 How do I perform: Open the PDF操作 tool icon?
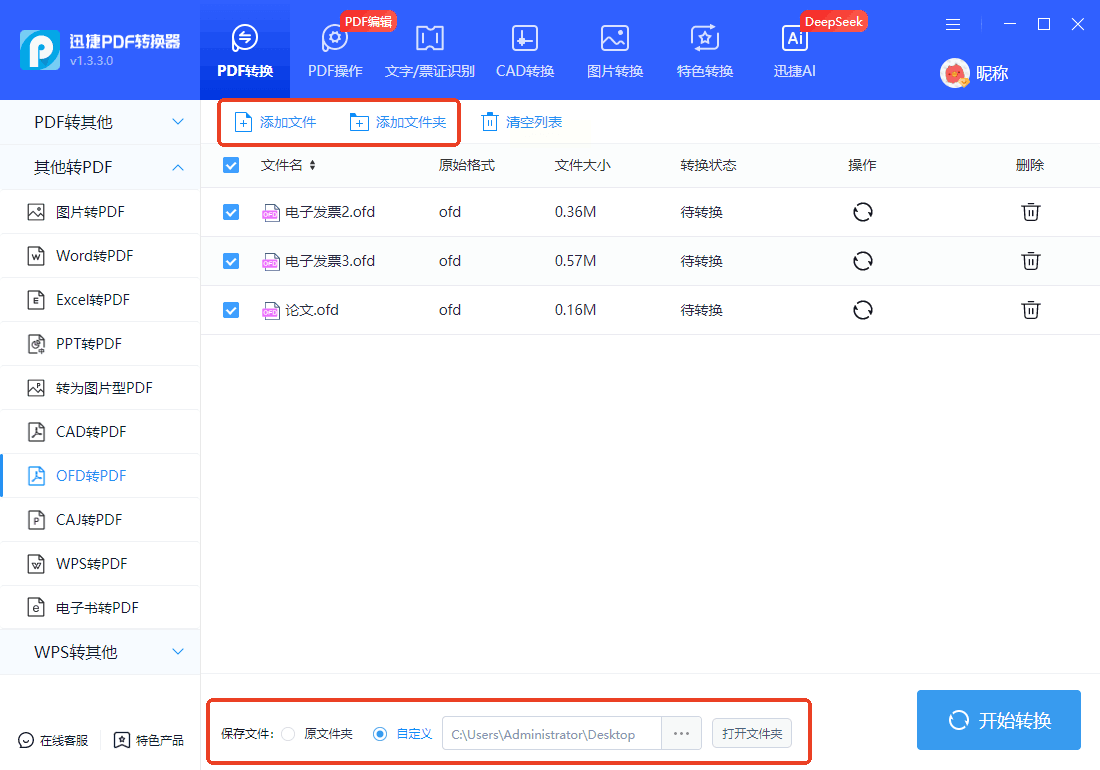[x=334, y=39]
